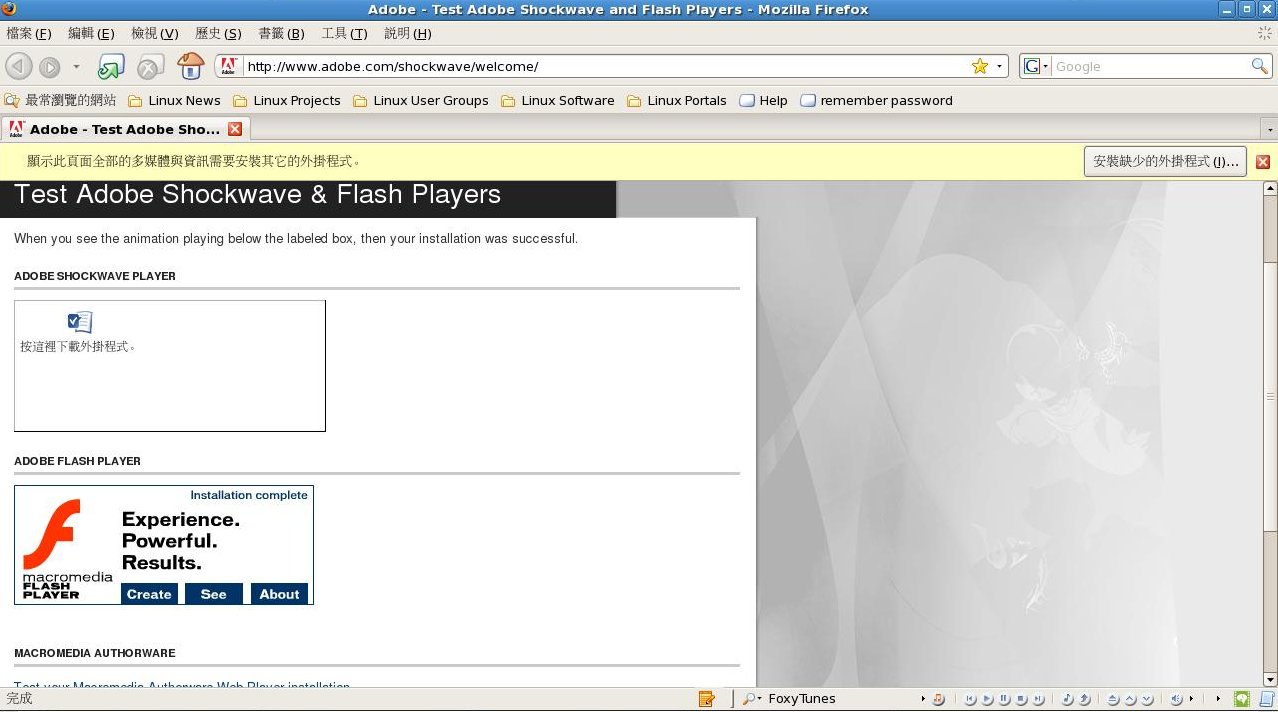
Task: Click the Create button in Flash banner
Action: click(x=149, y=594)
